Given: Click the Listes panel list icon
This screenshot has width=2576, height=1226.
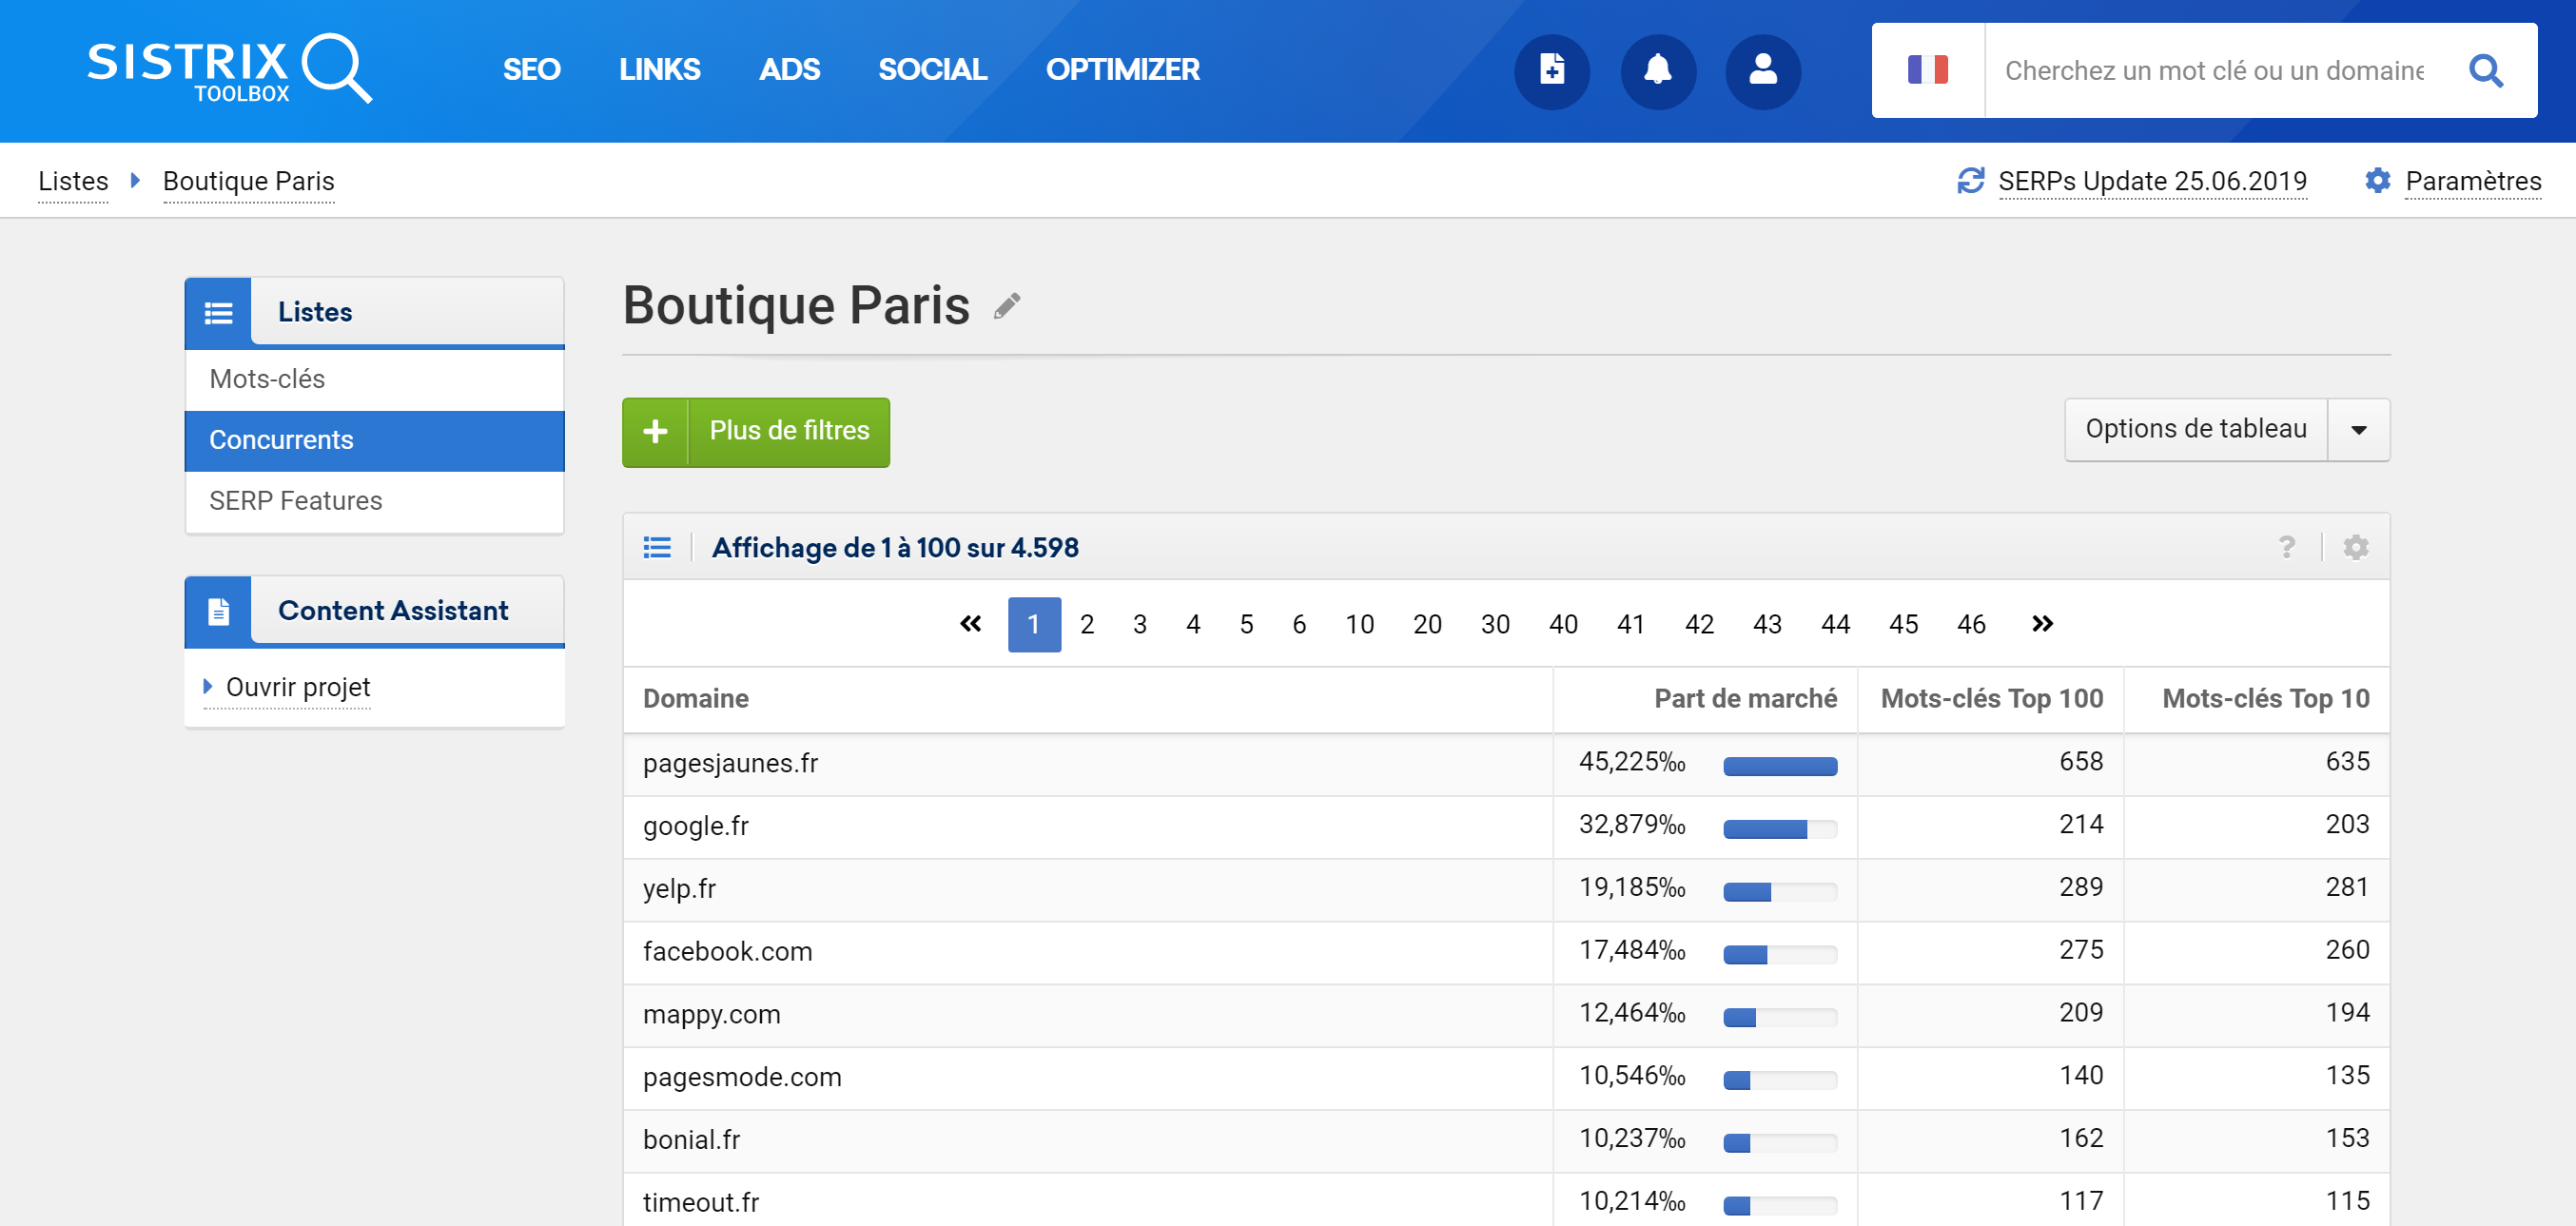Looking at the screenshot, I should coord(218,312).
